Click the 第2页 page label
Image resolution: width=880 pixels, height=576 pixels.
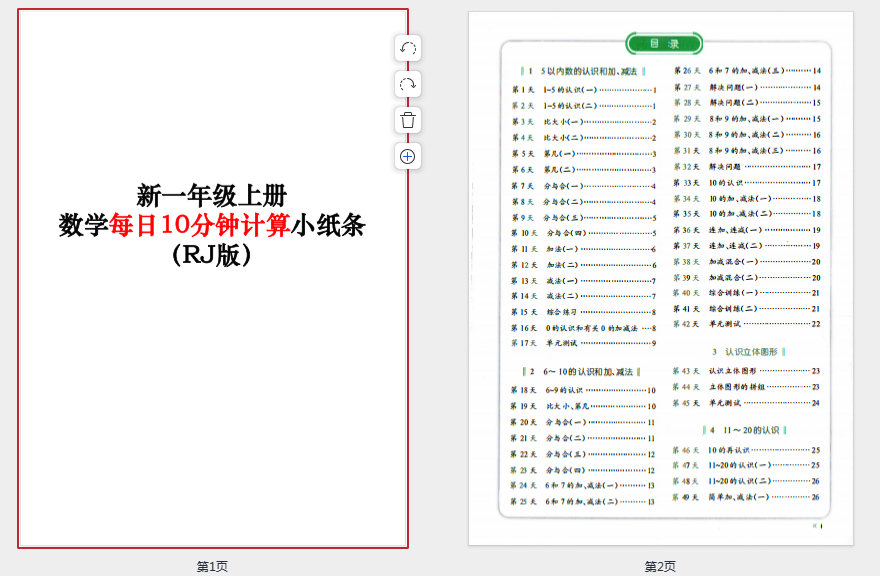click(660, 566)
